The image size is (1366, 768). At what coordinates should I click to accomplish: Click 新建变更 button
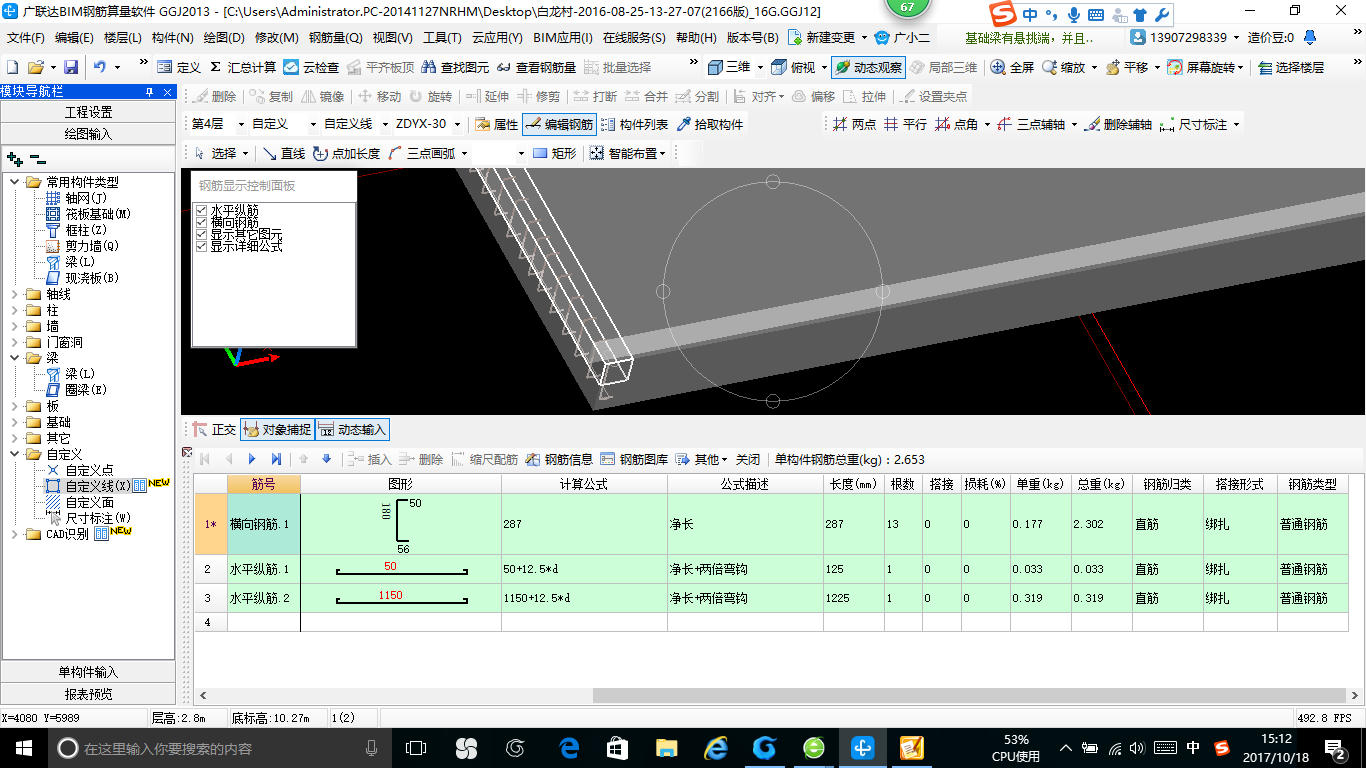[823, 38]
